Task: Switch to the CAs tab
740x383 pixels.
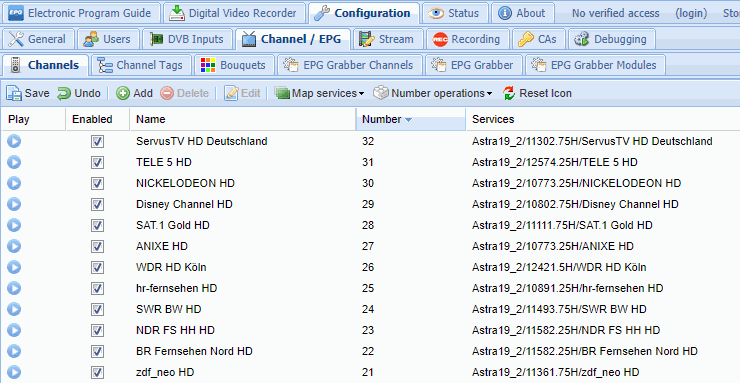Action: pyautogui.click(x=538, y=39)
